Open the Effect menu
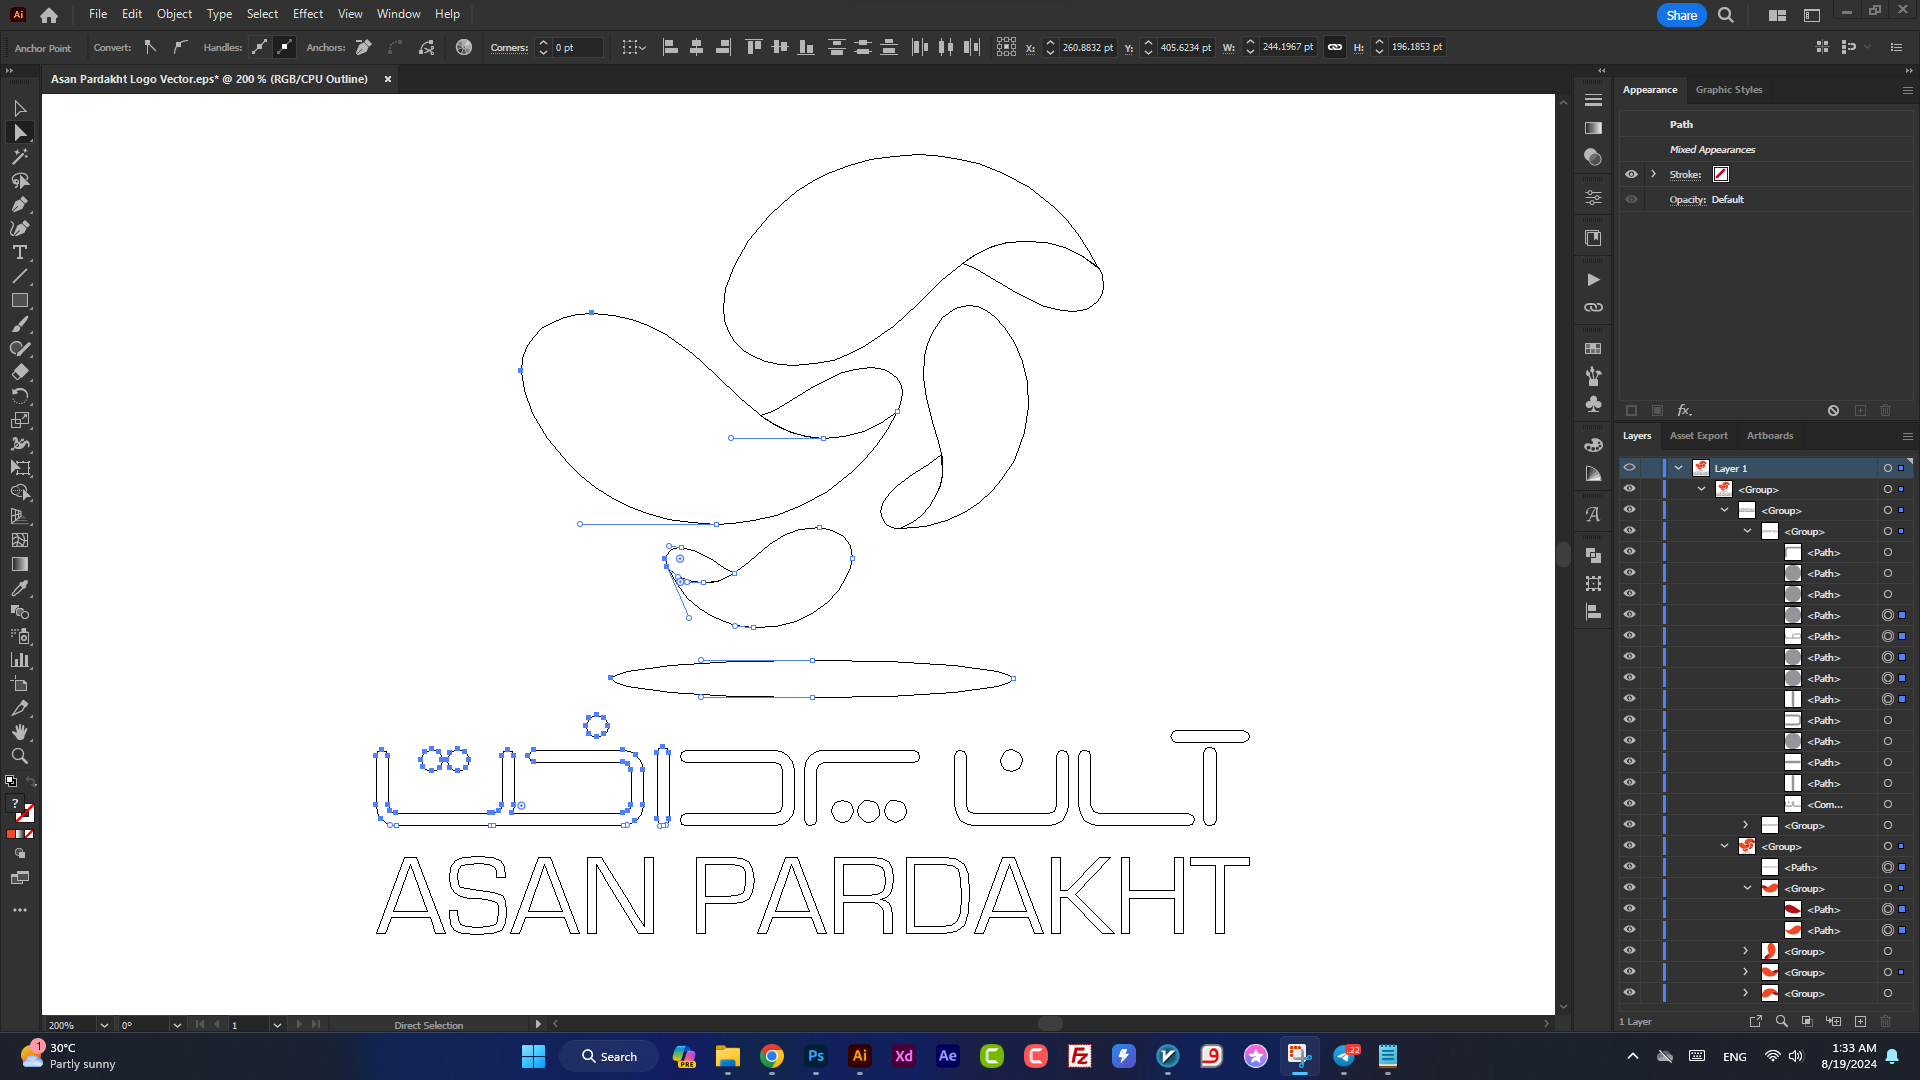This screenshot has width=1920, height=1080. click(307, 13)
